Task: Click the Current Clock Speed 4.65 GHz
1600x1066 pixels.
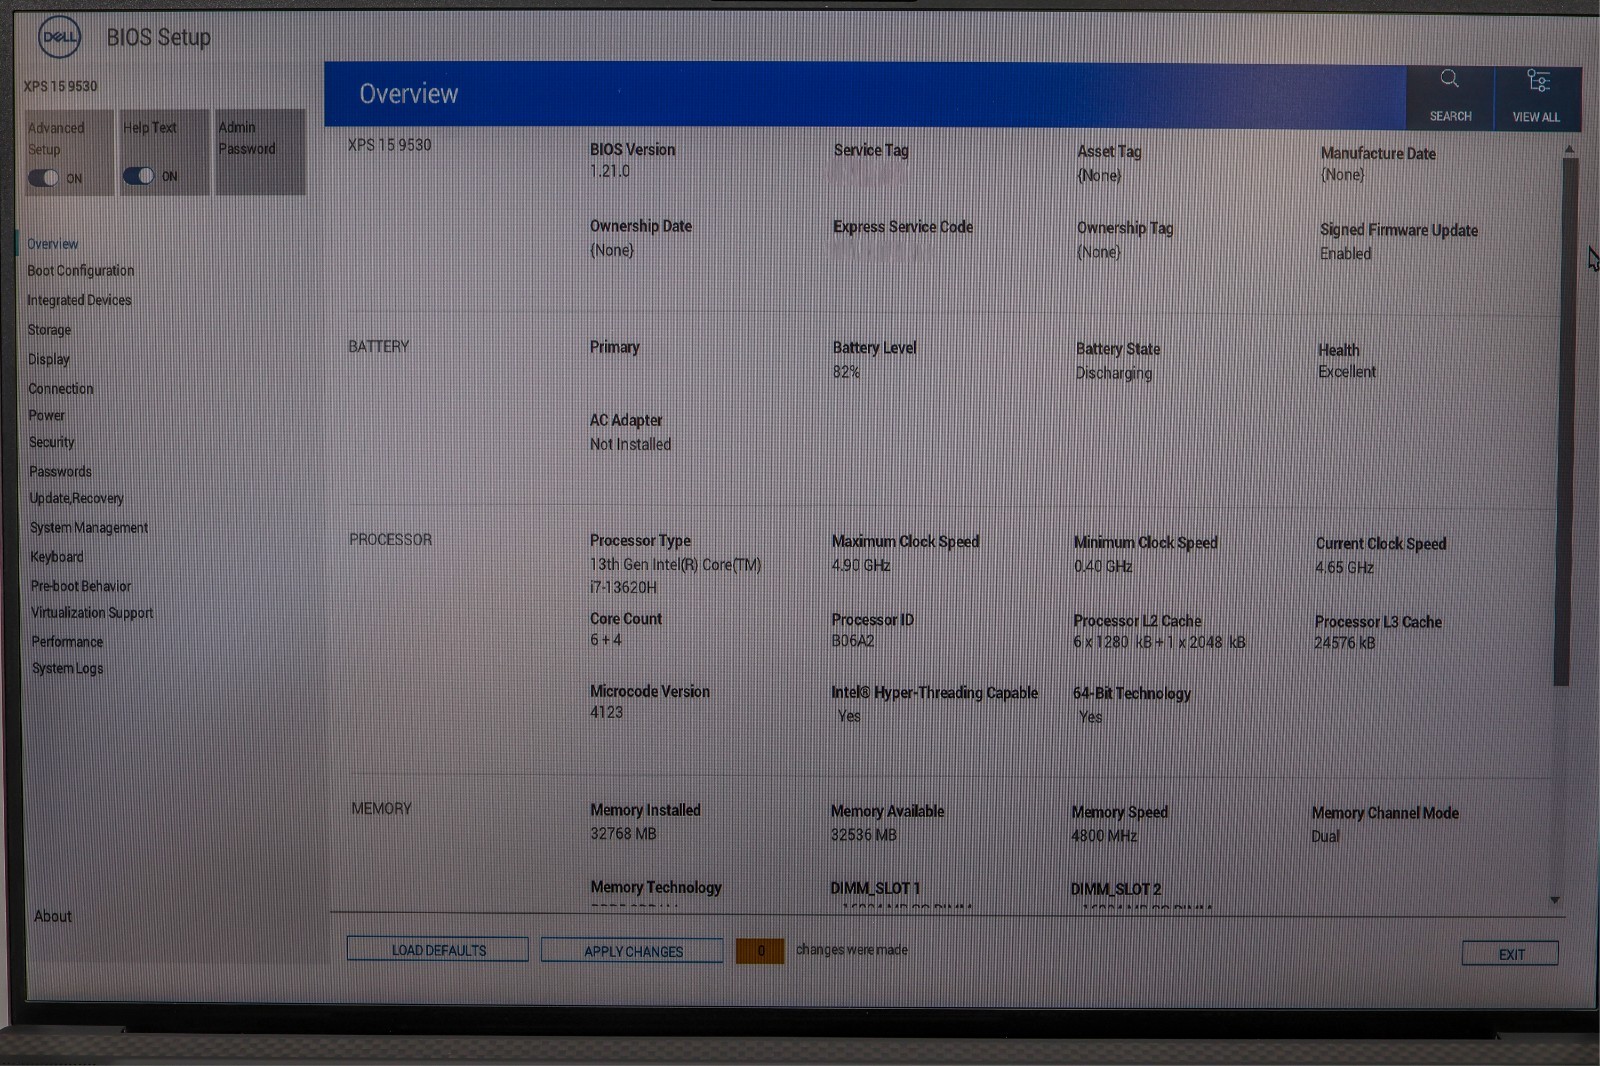Action: point(1345,568)
